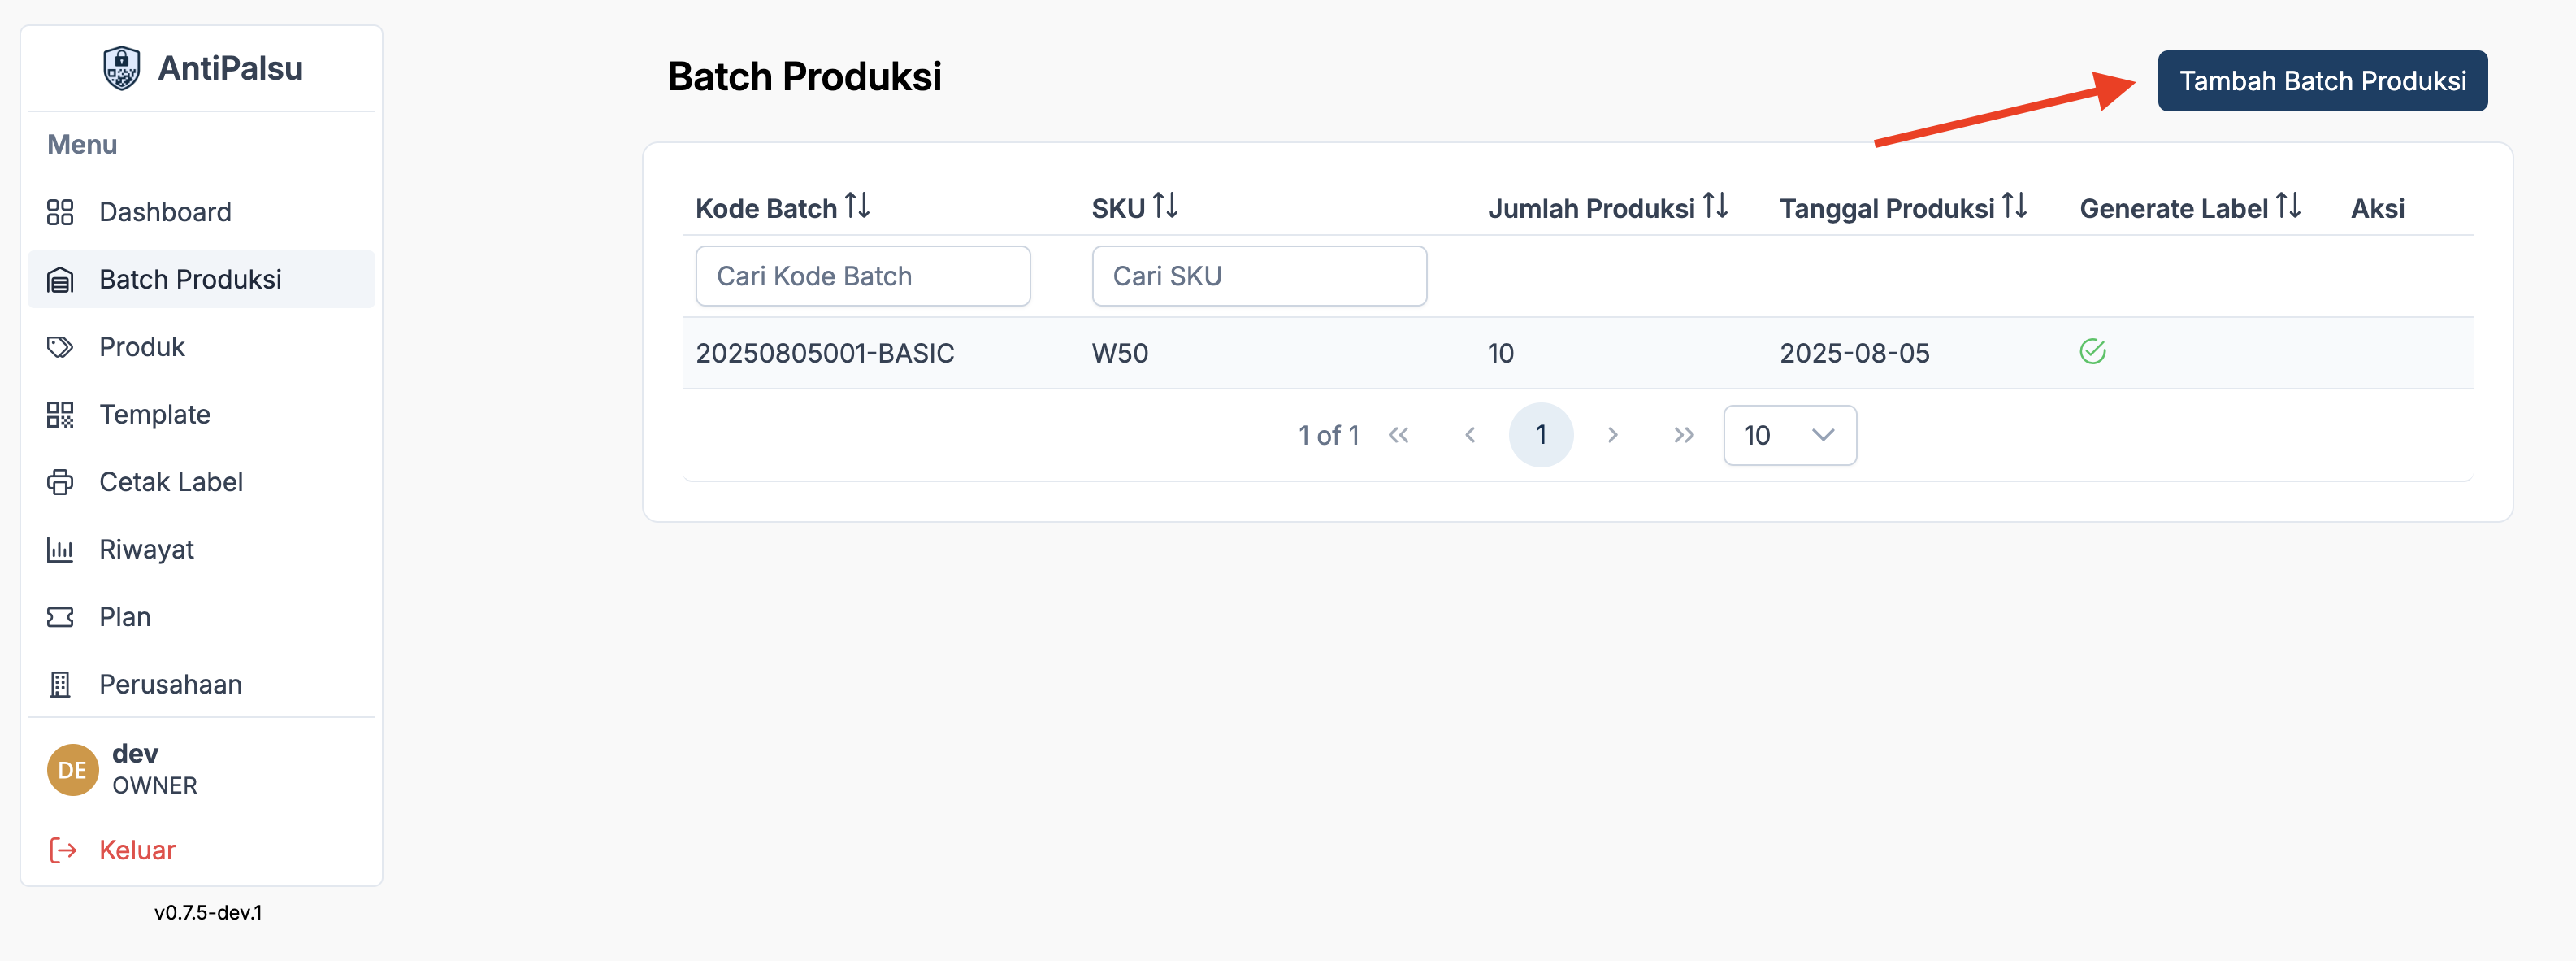The height and width of the screenshot is (961, 2576).
Task: Open the rows-per-page dropdown
Action: point(1789,435)
